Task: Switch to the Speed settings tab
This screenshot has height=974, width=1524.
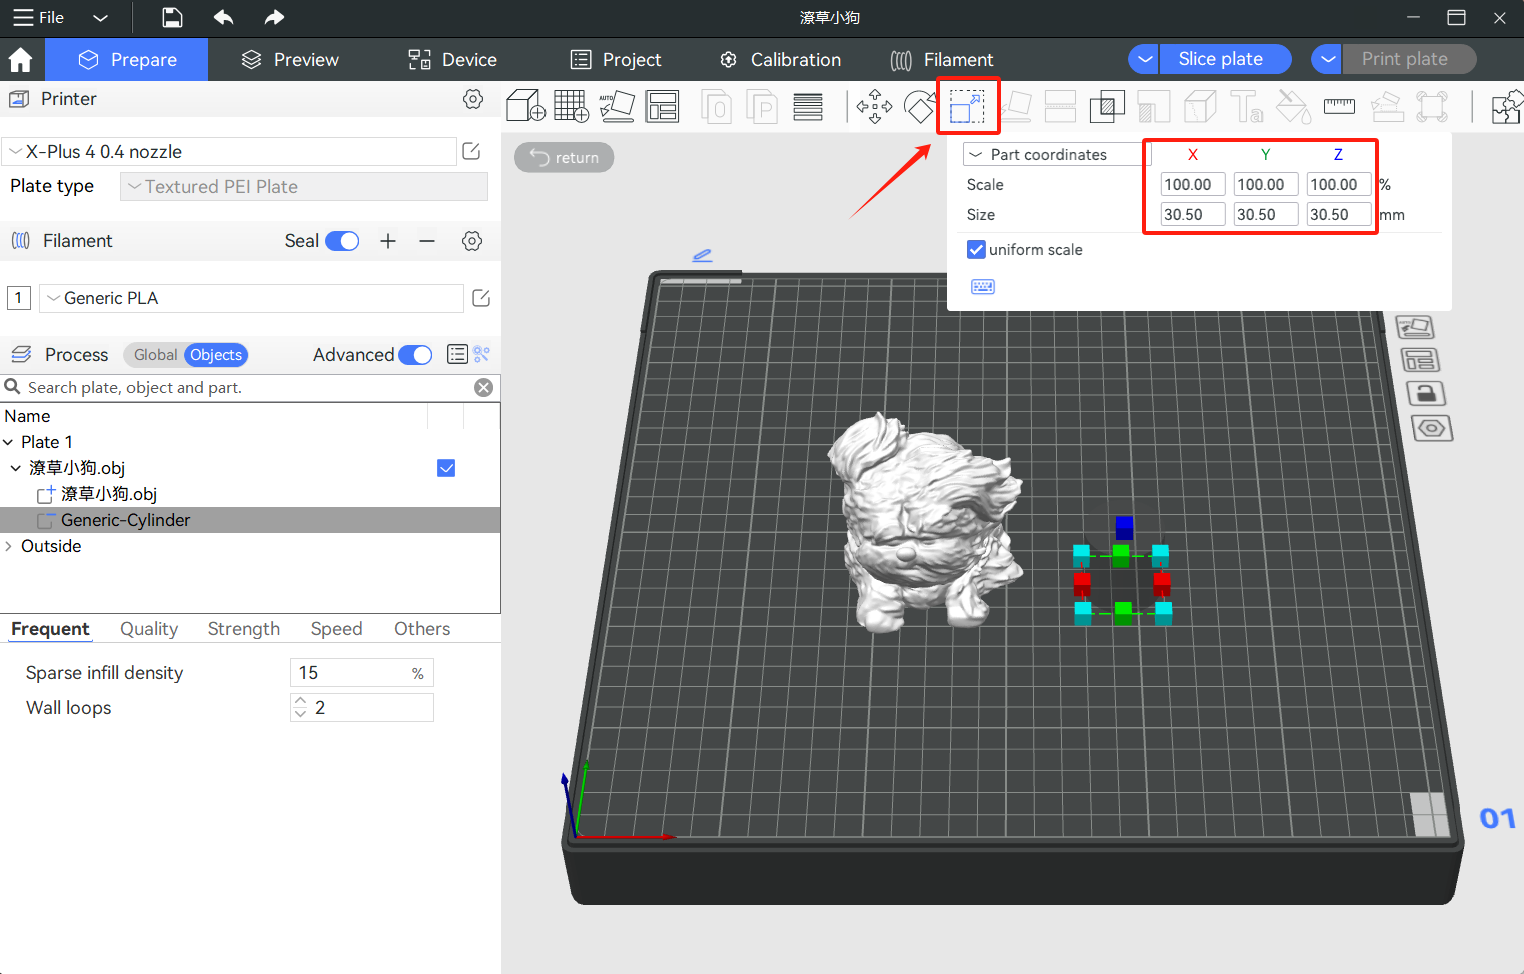Action: pyautogui.click(x=336, y=629)
